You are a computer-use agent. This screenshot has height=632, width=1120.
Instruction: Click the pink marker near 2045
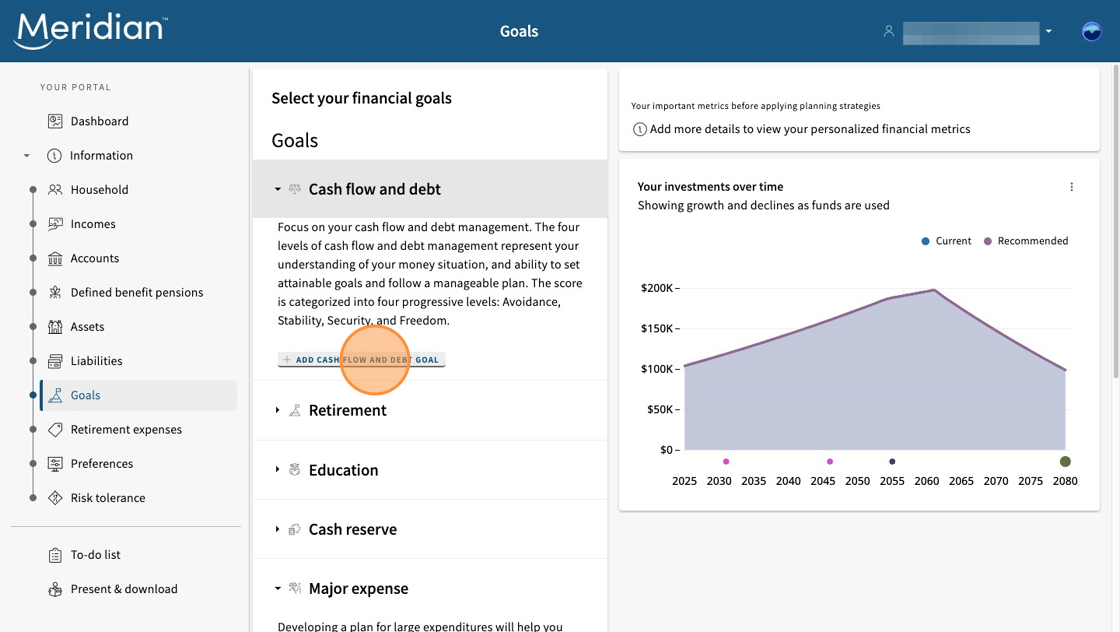point(829,461)
